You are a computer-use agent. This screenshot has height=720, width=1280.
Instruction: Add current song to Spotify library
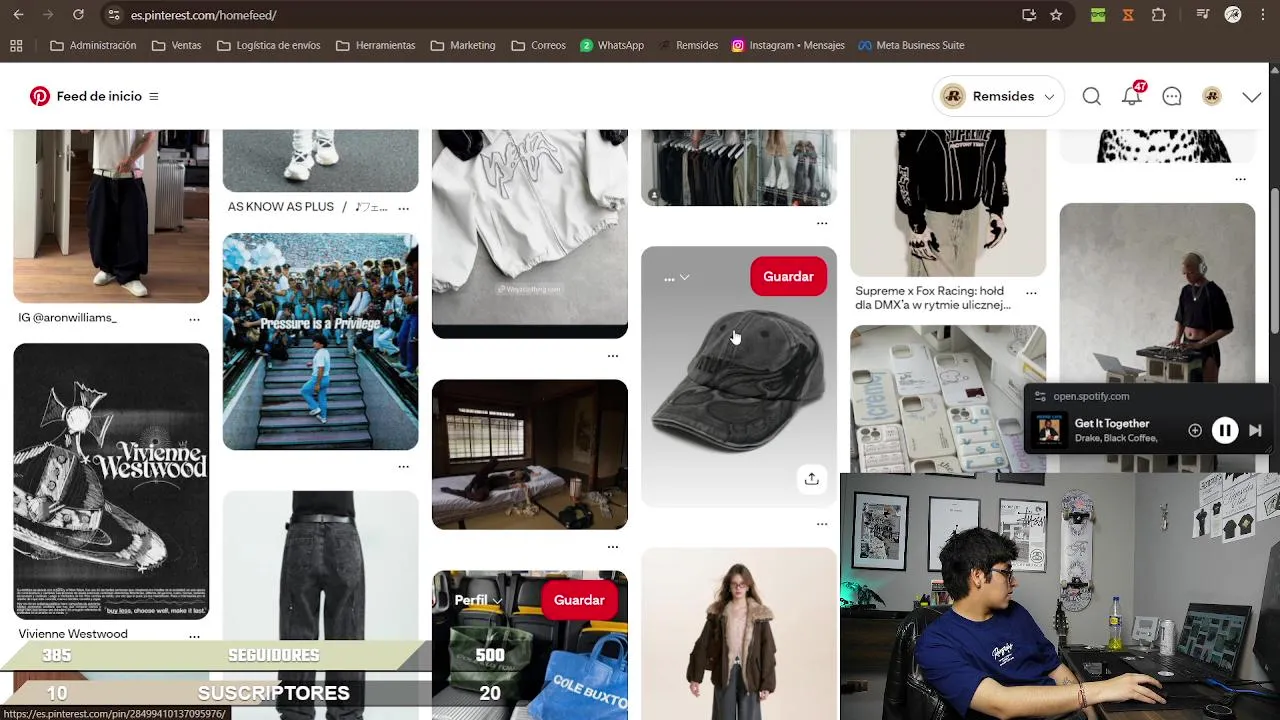coord(1195,430)
